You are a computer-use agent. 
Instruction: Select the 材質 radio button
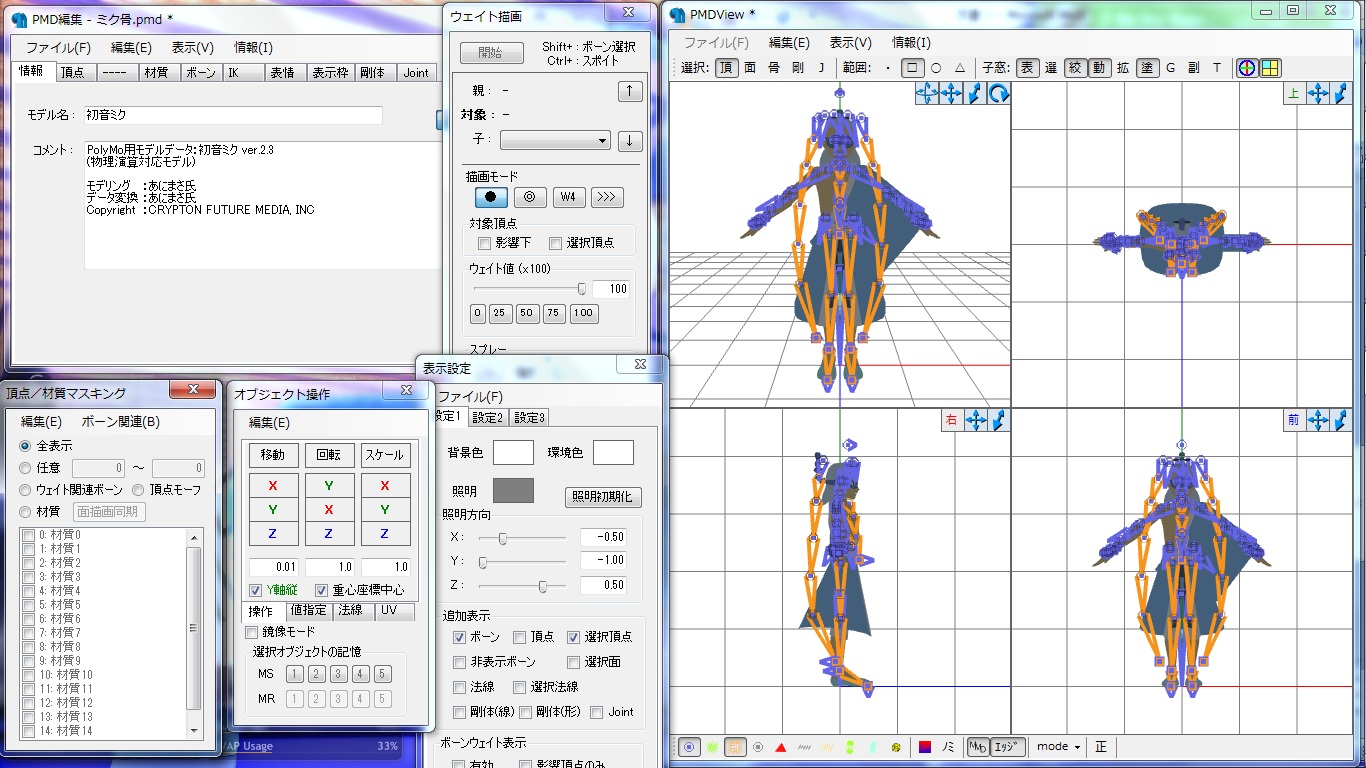(x=26, y=512)
